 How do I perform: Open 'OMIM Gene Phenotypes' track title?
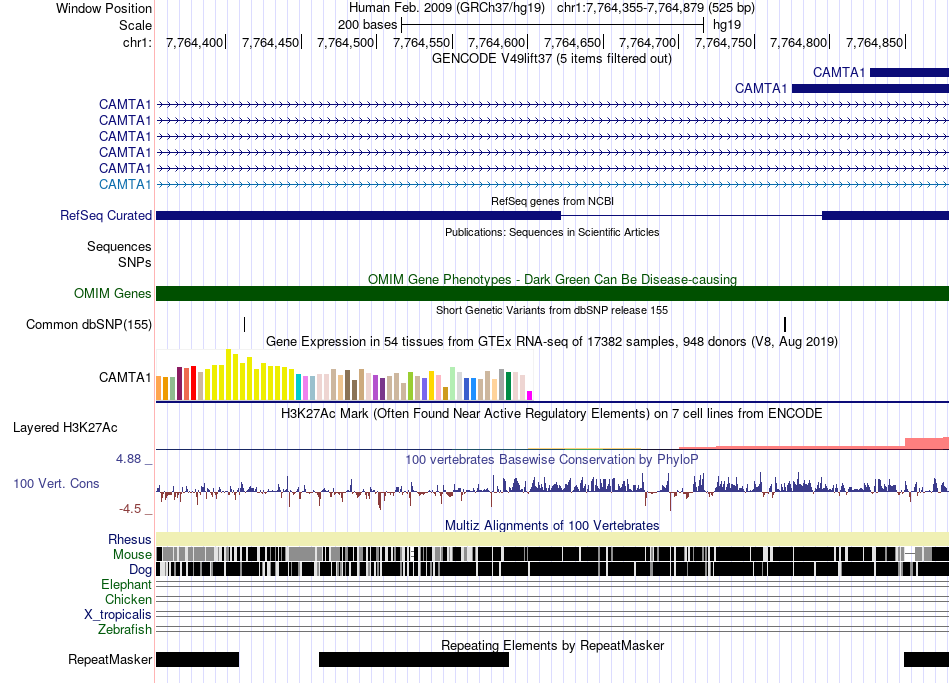(552, 279)
